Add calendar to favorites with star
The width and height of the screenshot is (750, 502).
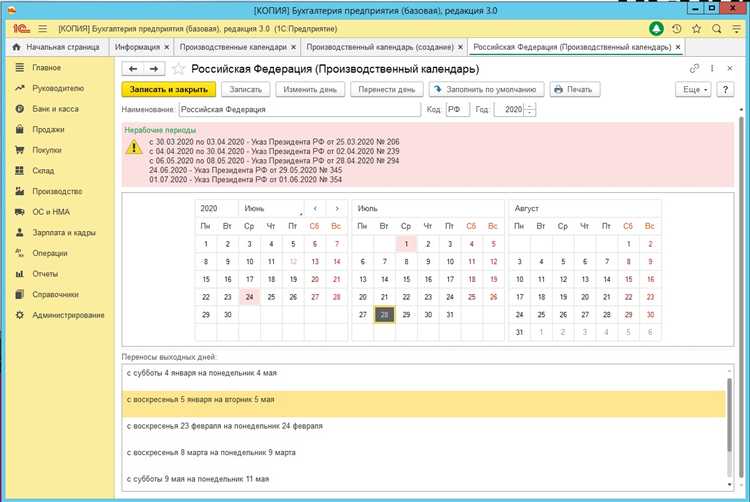(x=179, y=69)
